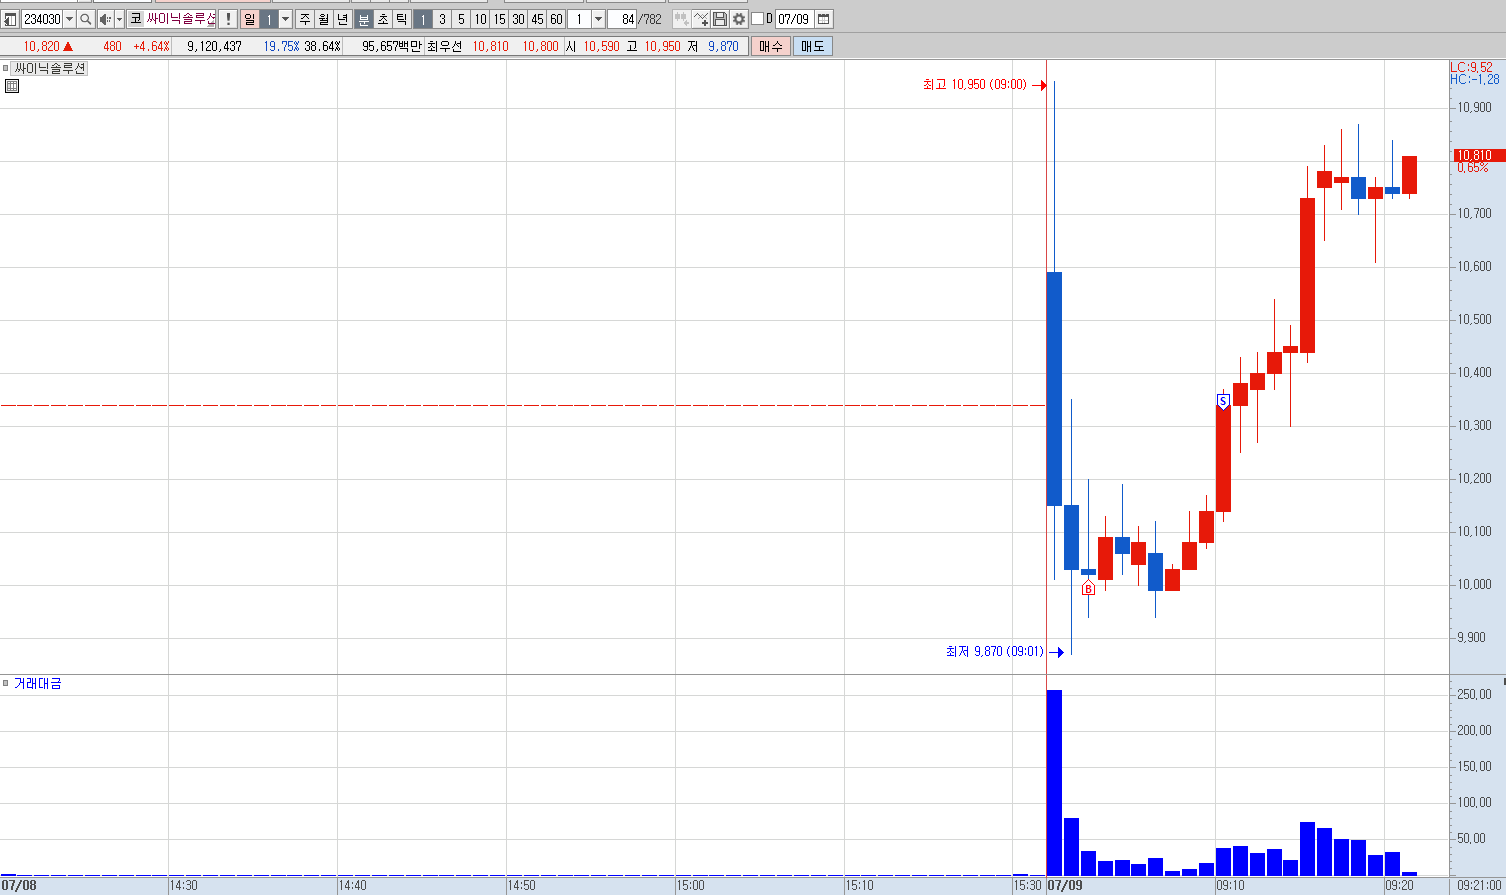
Task: Click the daily period value 1 box
Action: tap(269, 19)
